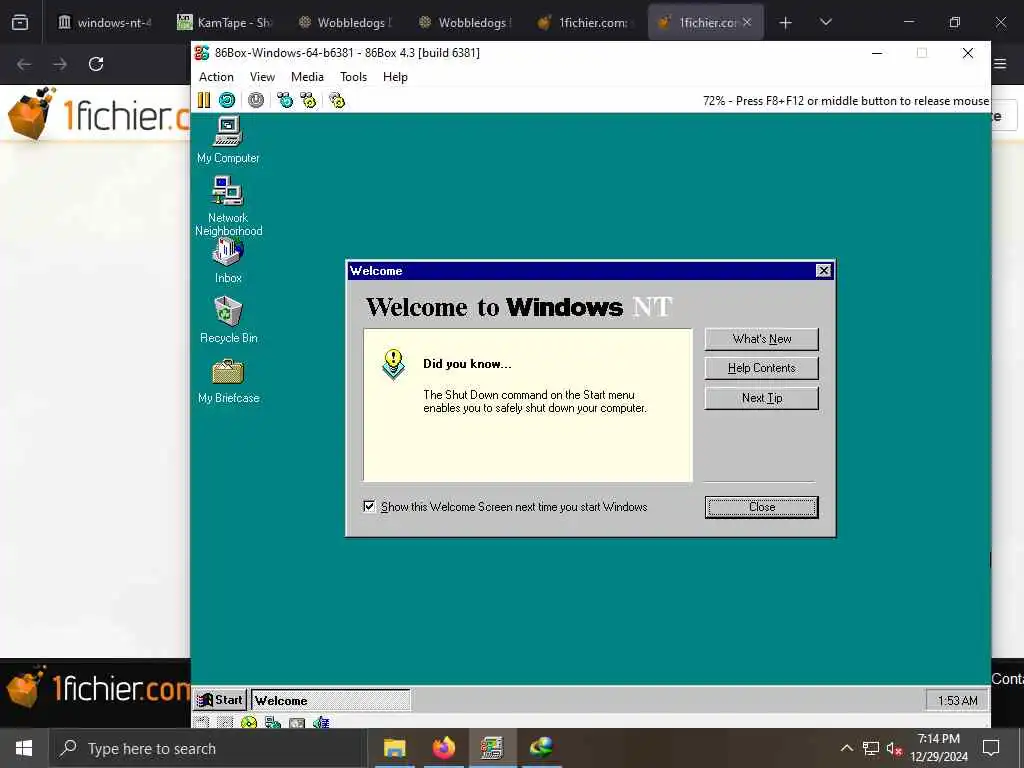Select the My Briefcase desktop icon
Viewport: 1024px width, 768px height.
click(228, 381)
